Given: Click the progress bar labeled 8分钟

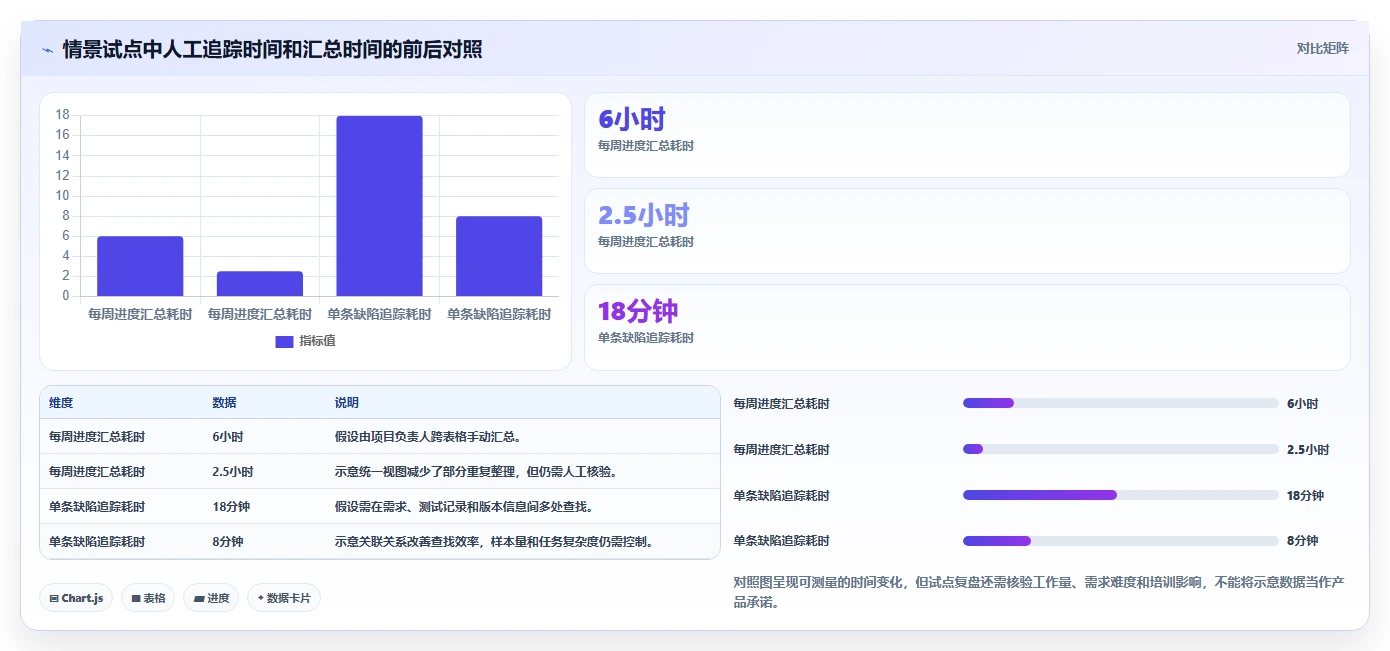Looking at the screenshot, I should click(x=1120, y=541).
